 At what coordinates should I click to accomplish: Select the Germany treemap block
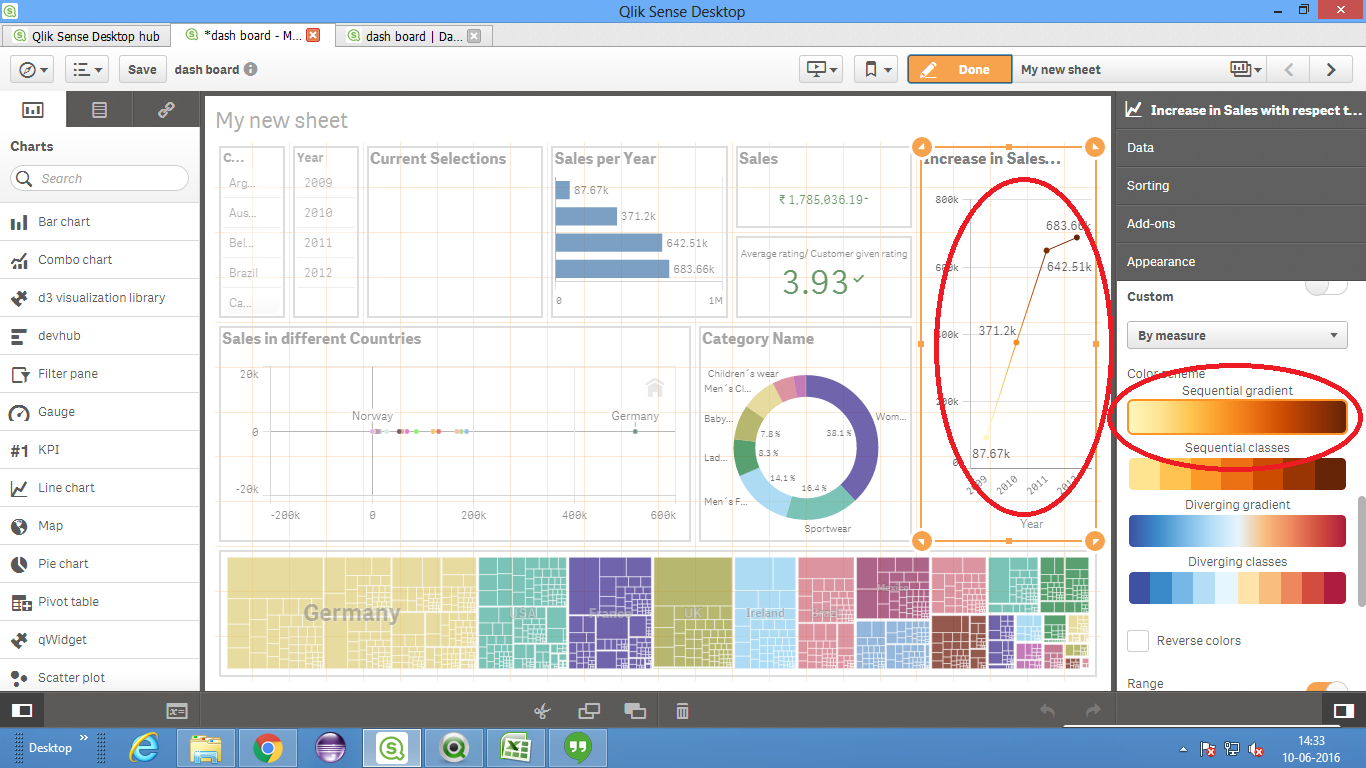tap(351, 613)
